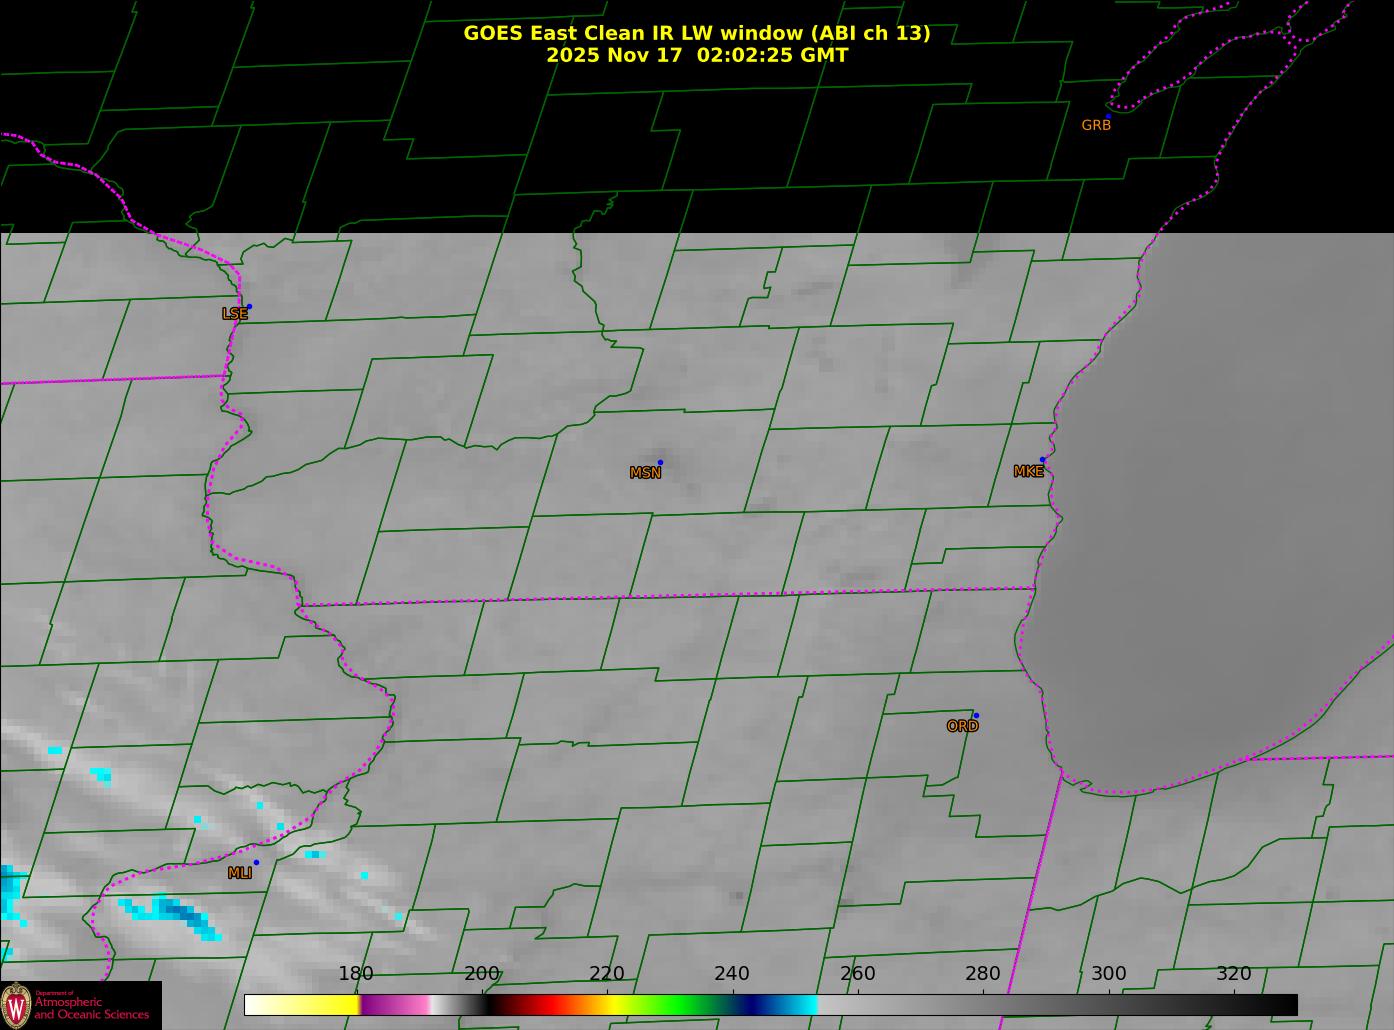Click the 300 tick label on the colorbar

coord(1109,974)
